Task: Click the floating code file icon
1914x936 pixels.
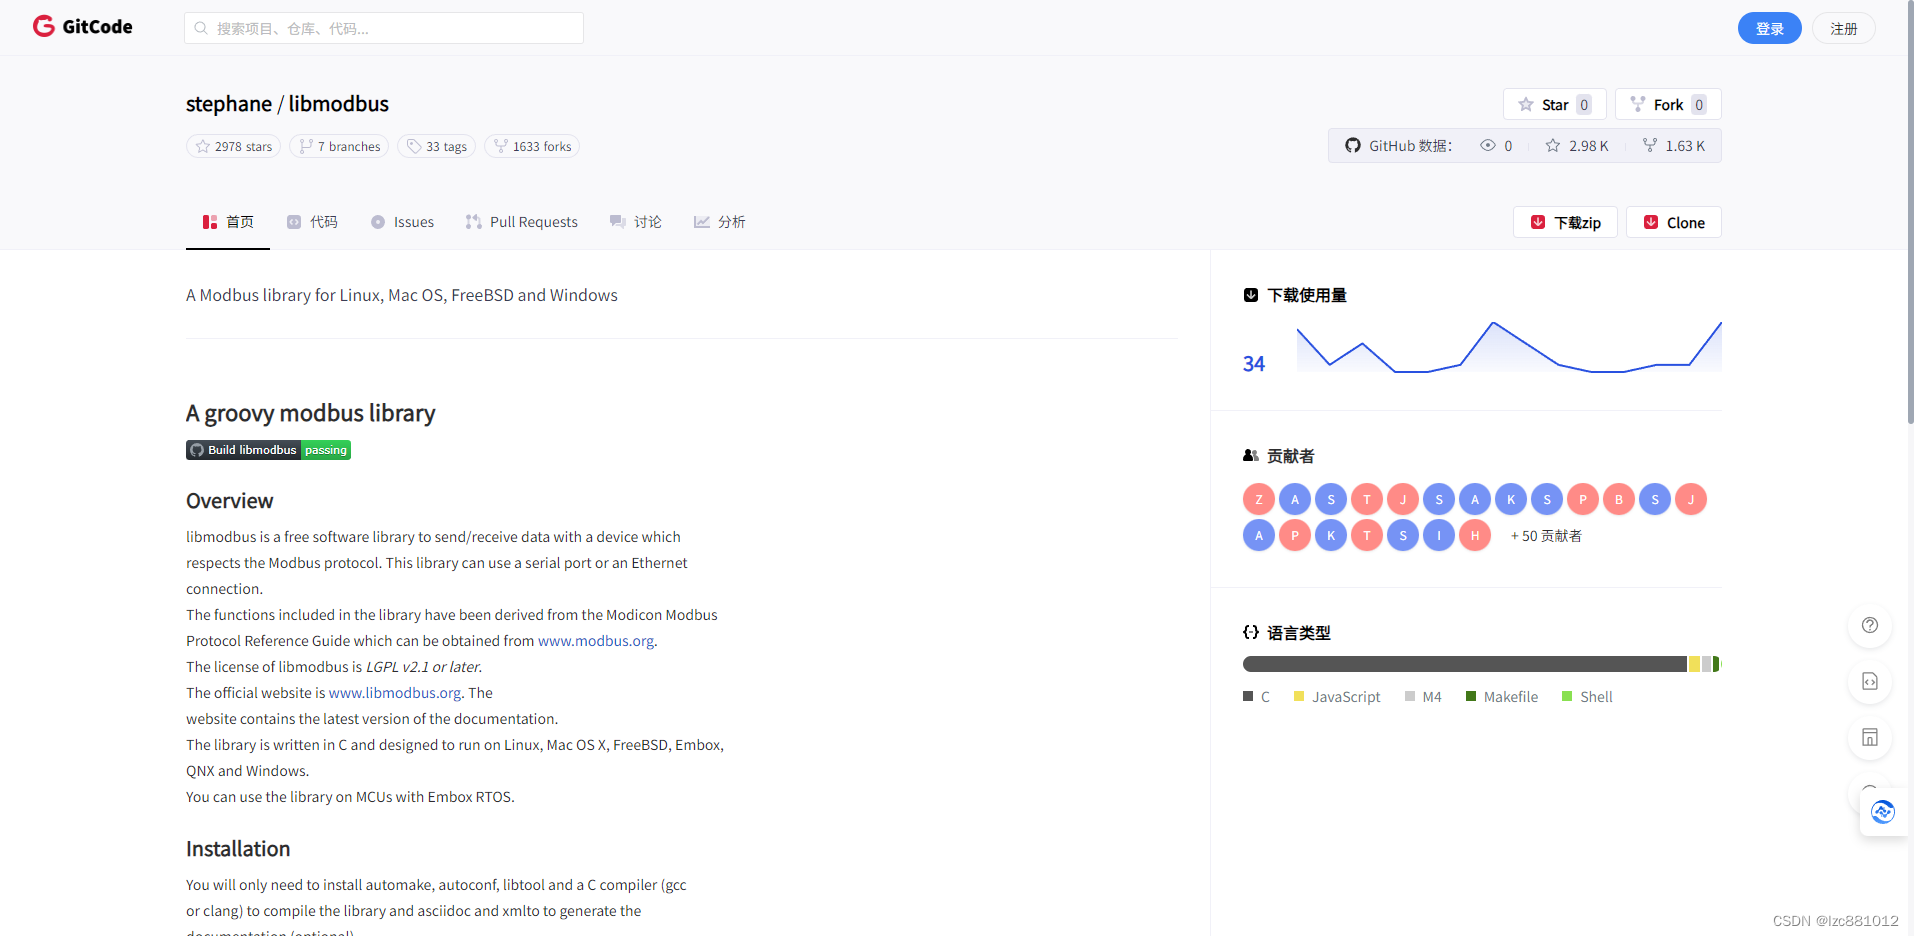Action: pyautogui.click(x=1870, y=681)
